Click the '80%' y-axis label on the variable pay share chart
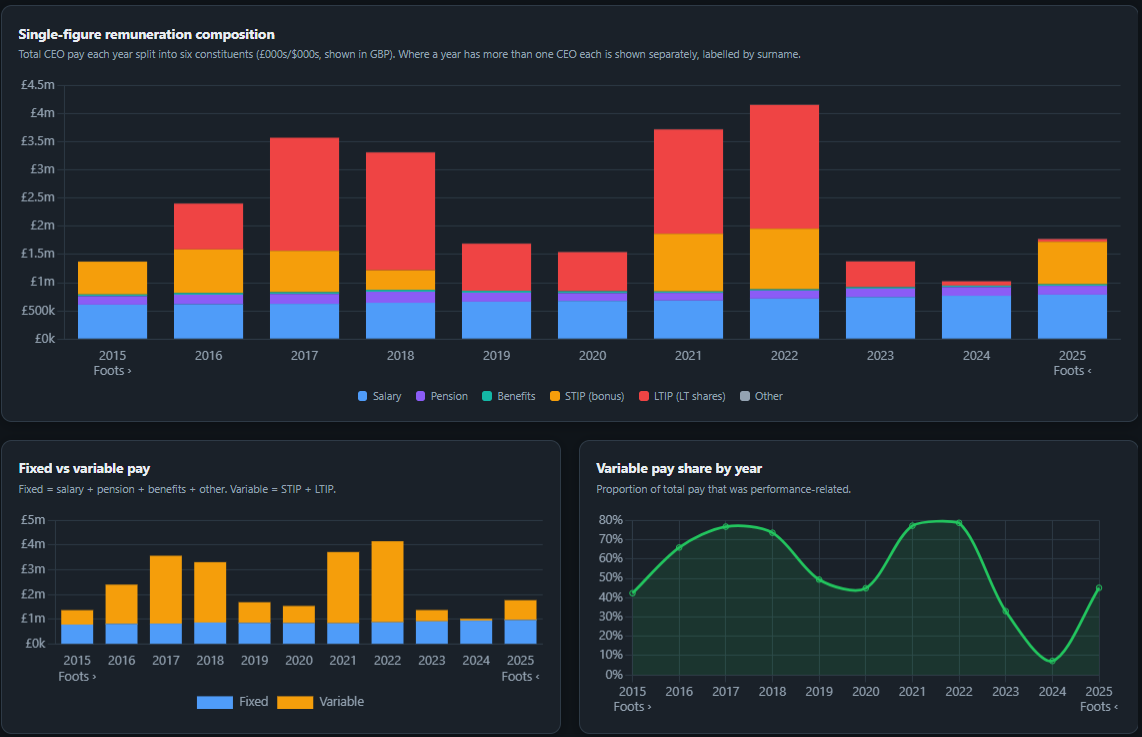Screen dimensions: 1142x737 click(x=610, y=520)
